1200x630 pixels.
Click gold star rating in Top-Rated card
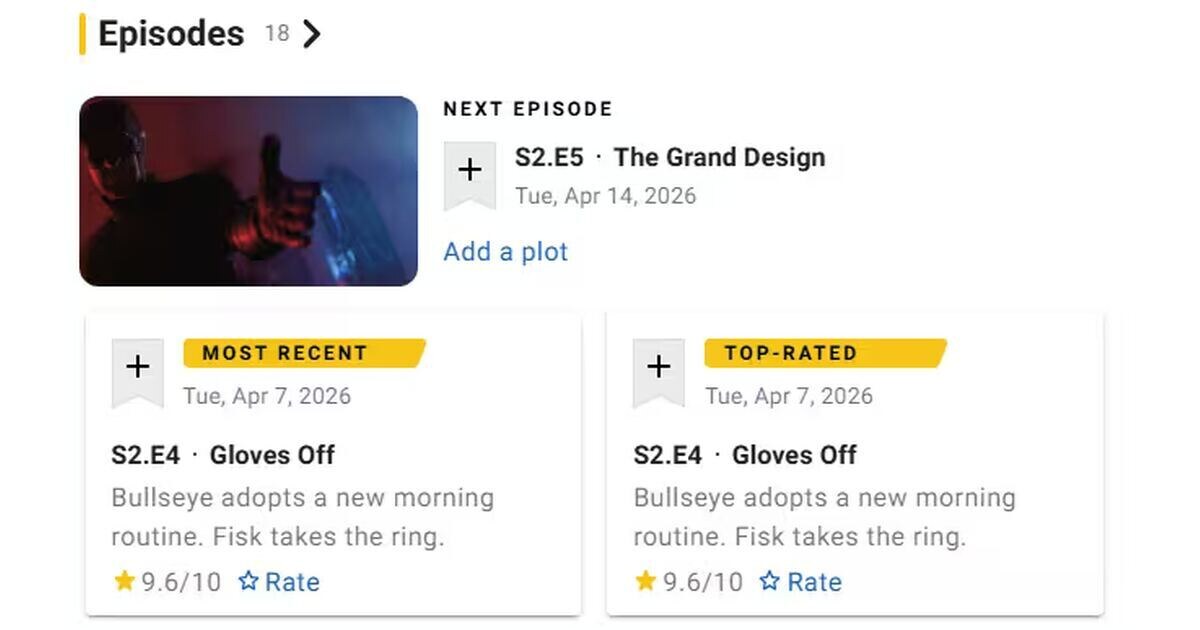pyautogui.click(x=645, y=582)
